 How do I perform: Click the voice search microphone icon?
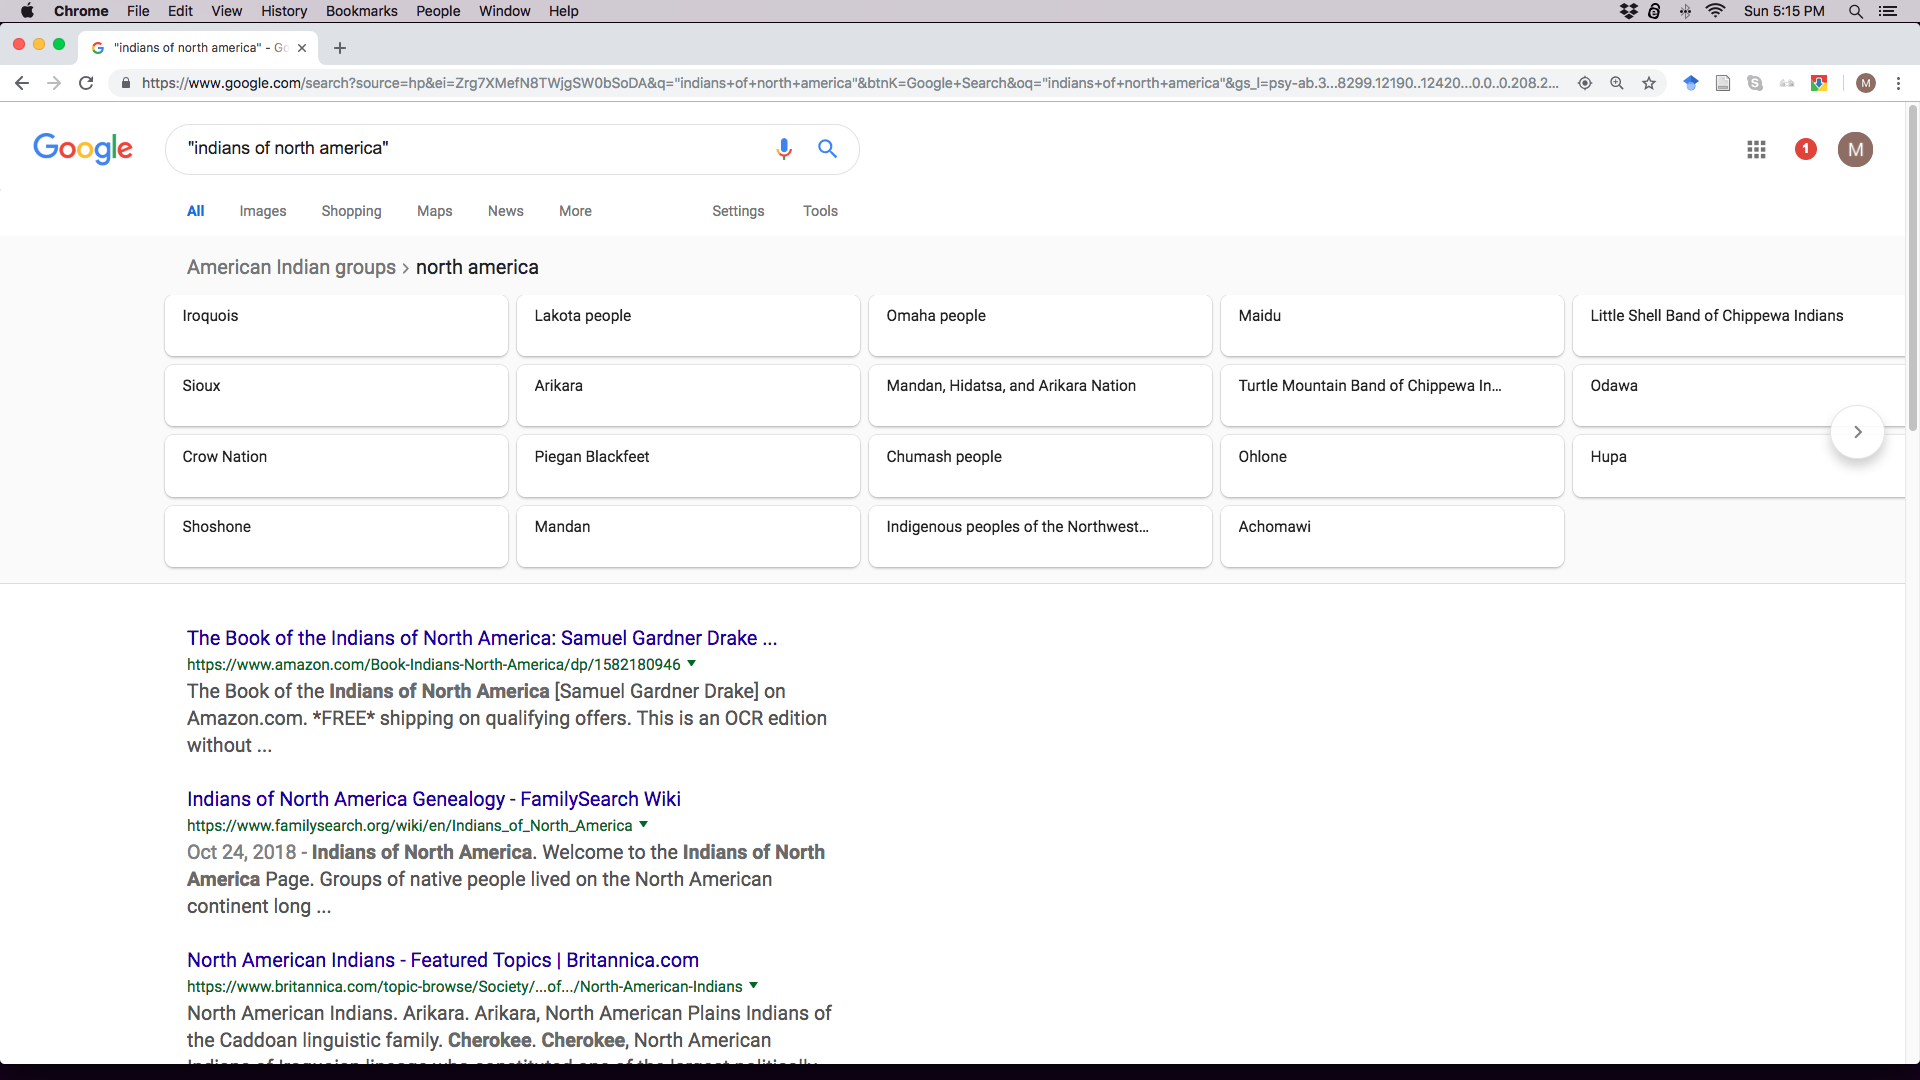tap(784, 149)
